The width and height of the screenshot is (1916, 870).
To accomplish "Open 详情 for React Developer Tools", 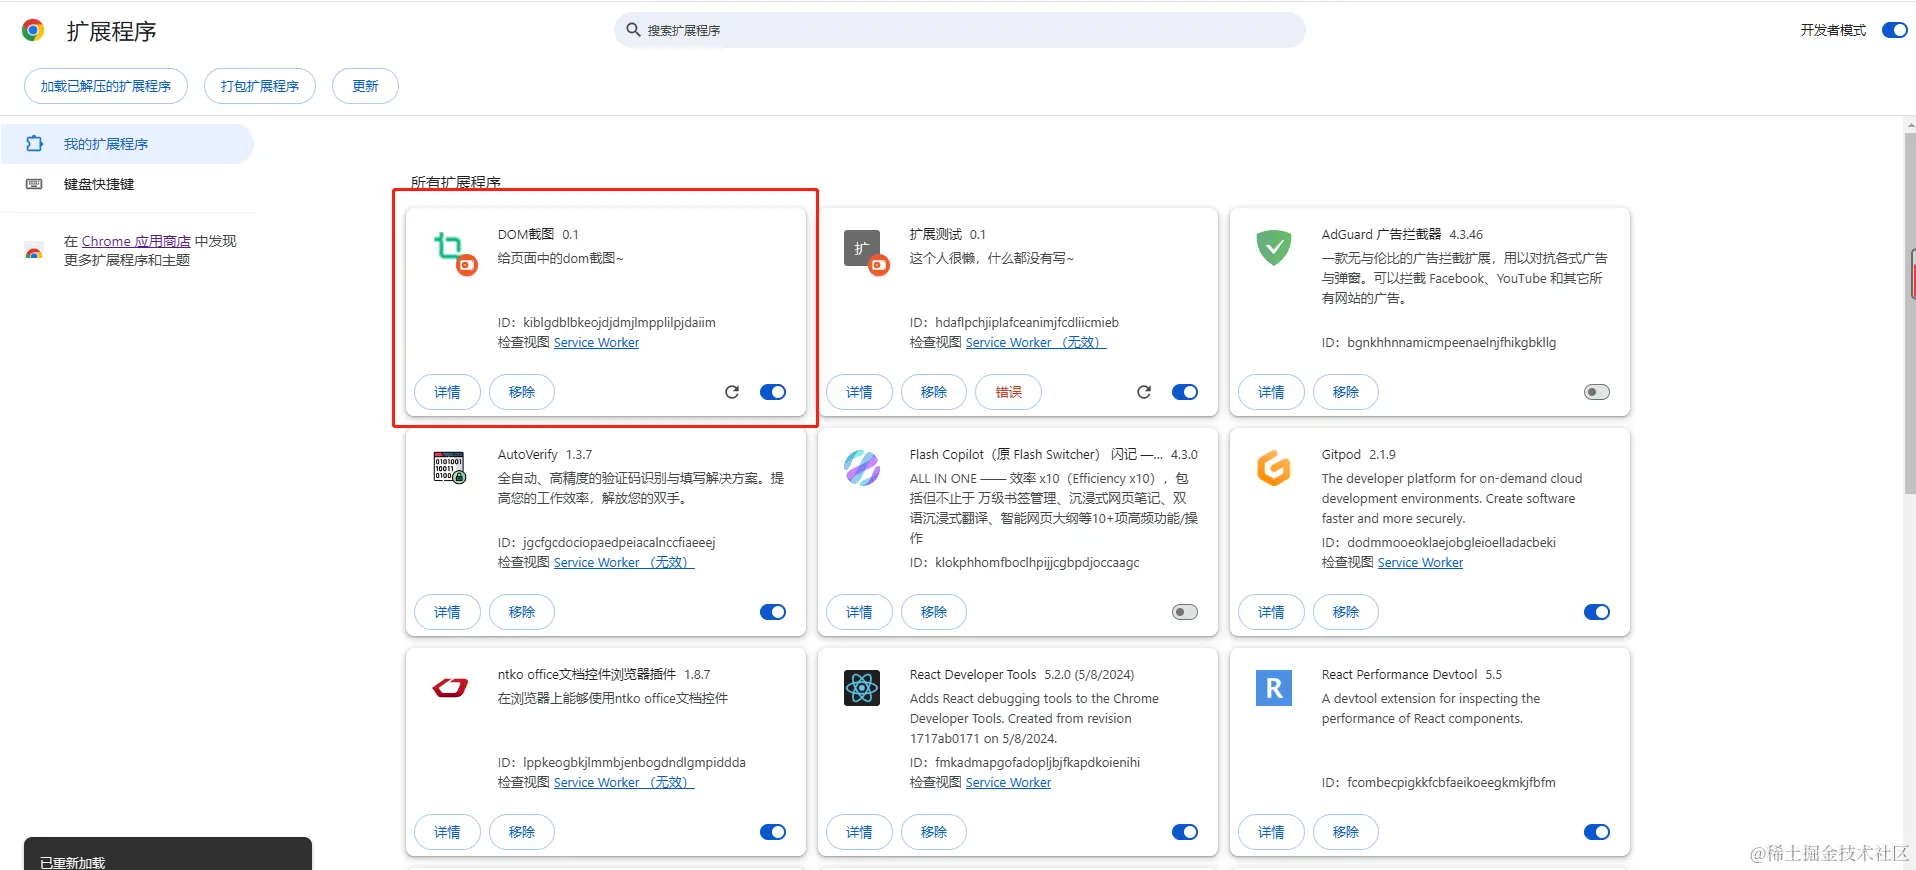I will click(859, 832).
